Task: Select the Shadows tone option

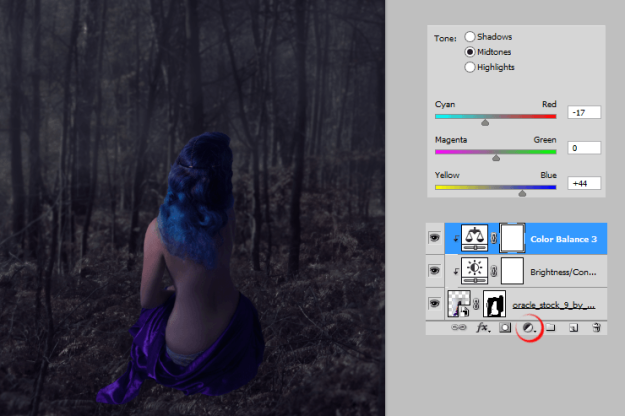Action: point(470,37)
